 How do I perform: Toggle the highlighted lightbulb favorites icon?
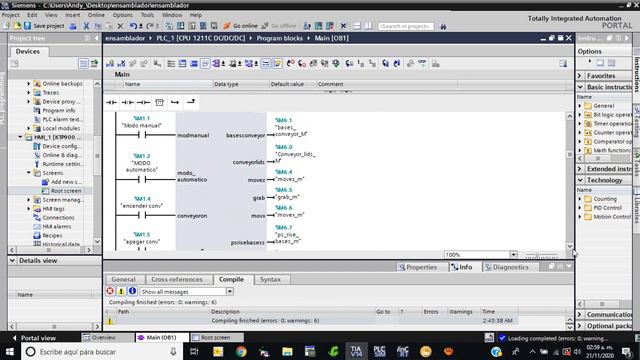click(x=277, y=63)
